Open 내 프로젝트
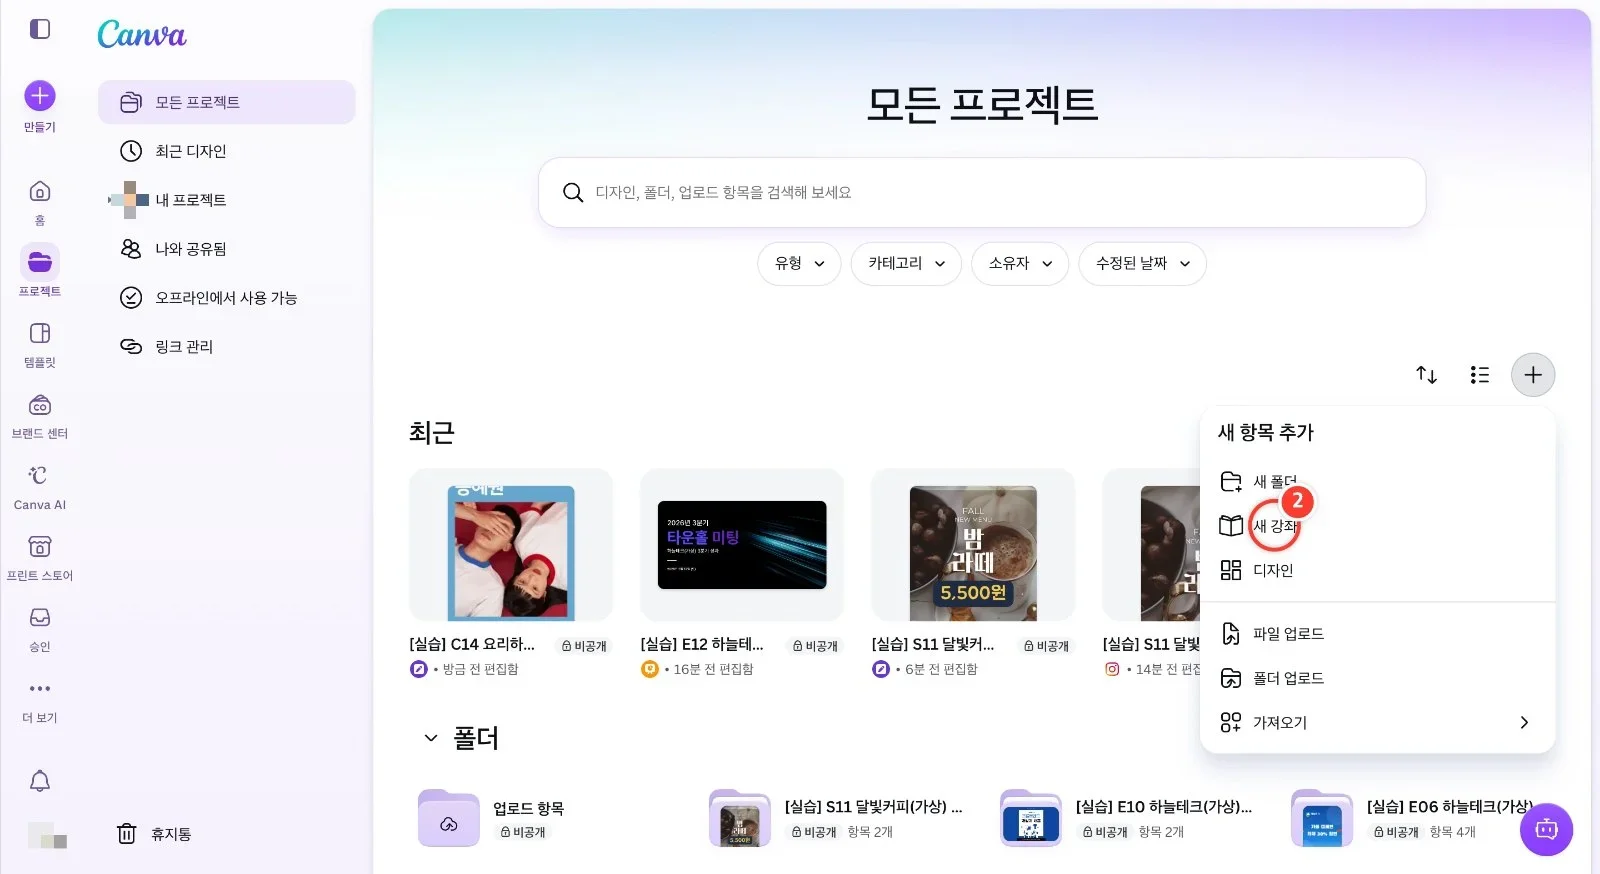This screenshot has height=874, width=1600. (227, 200)
